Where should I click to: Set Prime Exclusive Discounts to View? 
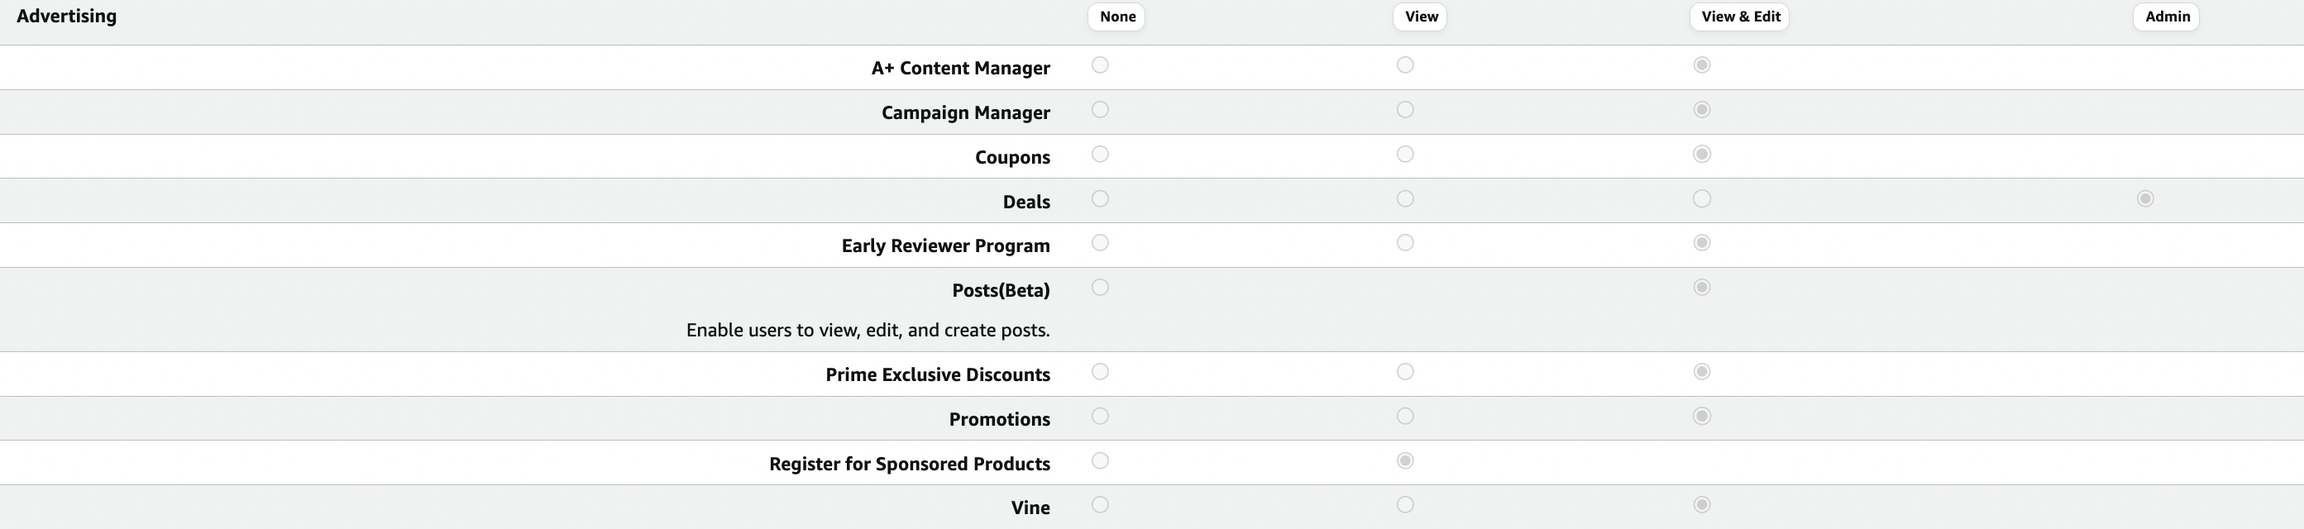(x=1405, y=372)
